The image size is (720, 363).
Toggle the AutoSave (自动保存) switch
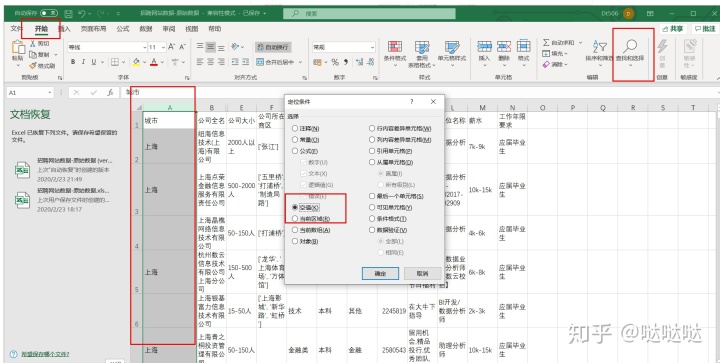click(x=49, y=14)
